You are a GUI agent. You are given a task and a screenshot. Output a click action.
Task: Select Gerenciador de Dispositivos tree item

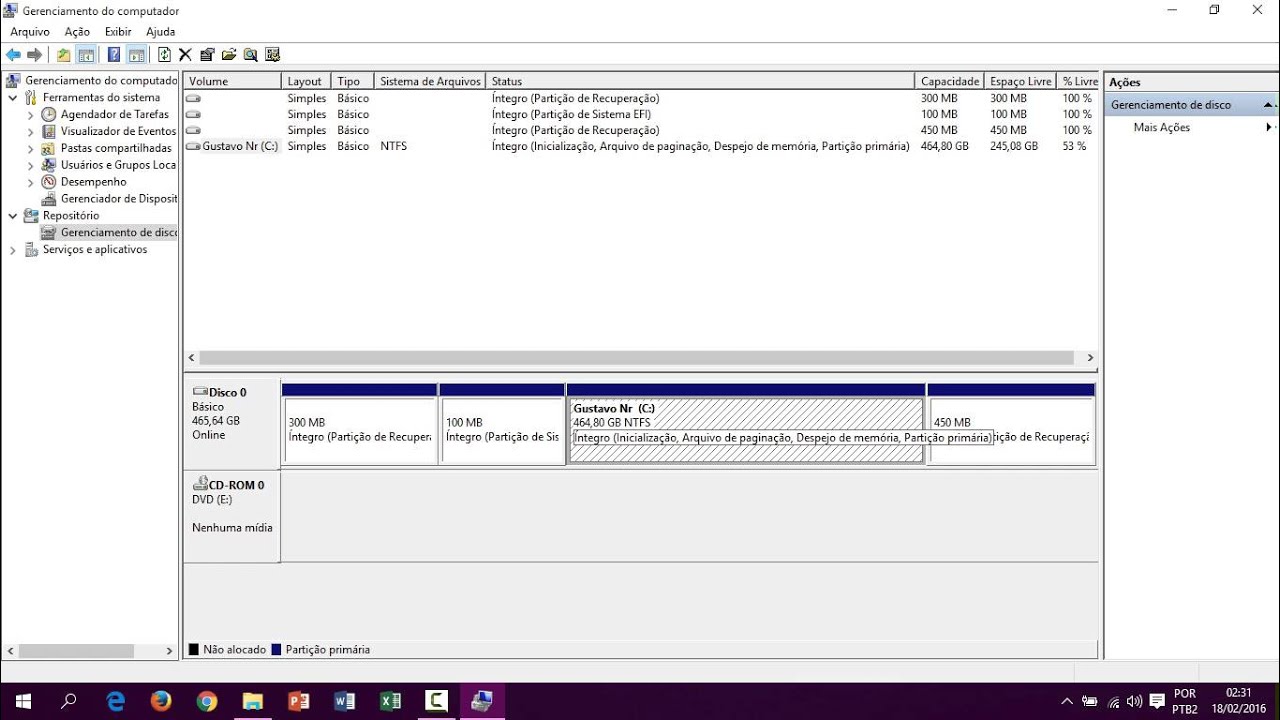pos(109,199)
